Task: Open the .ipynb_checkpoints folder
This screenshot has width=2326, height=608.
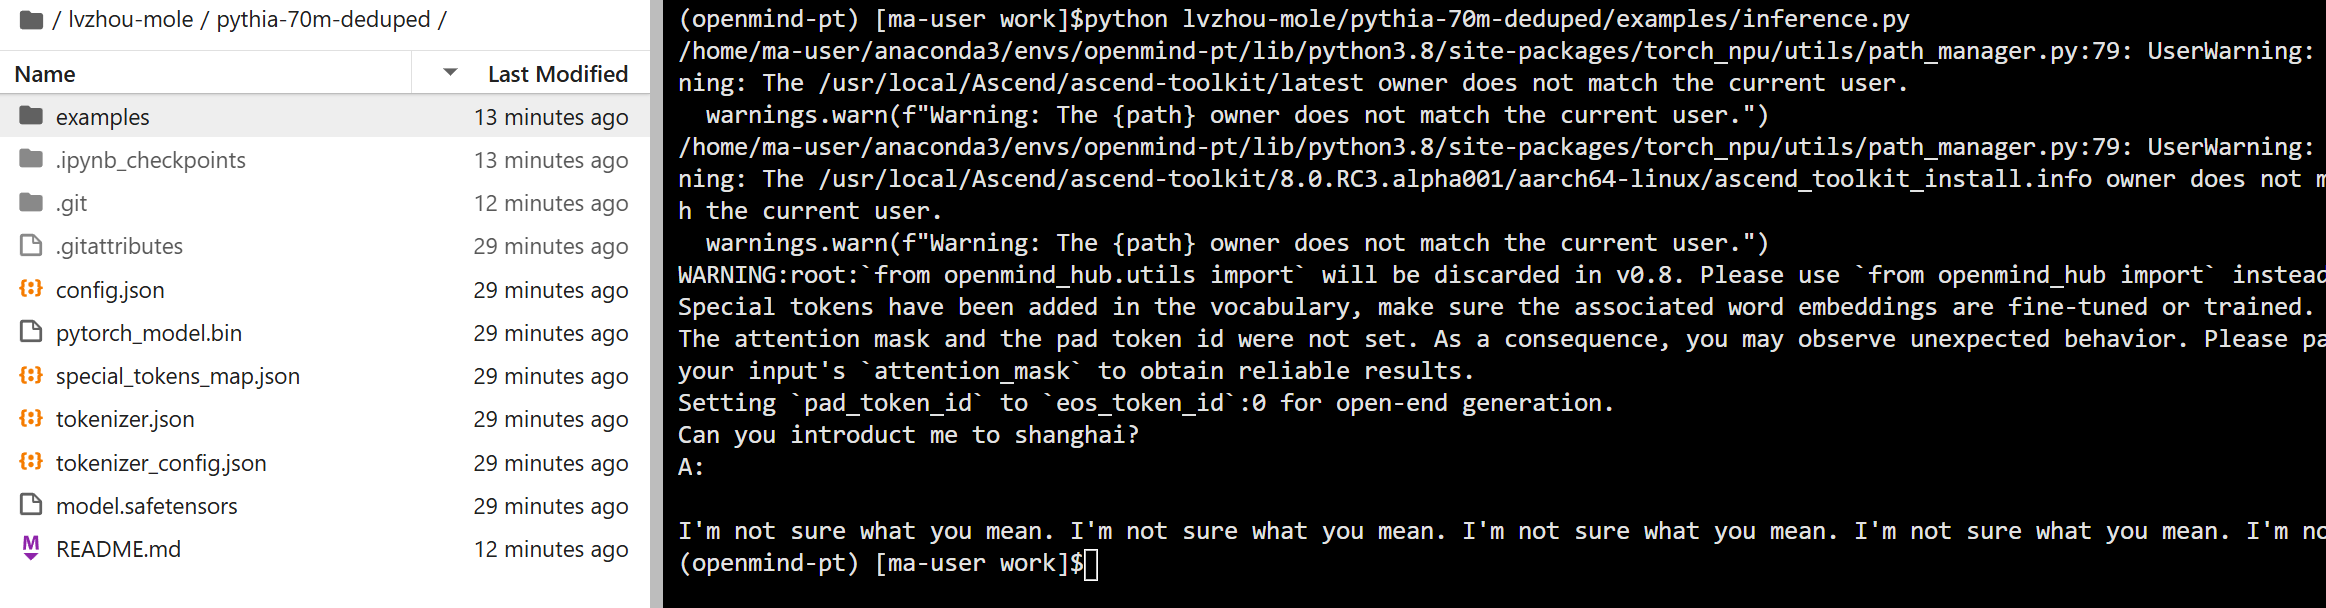Action: (151, 159)
